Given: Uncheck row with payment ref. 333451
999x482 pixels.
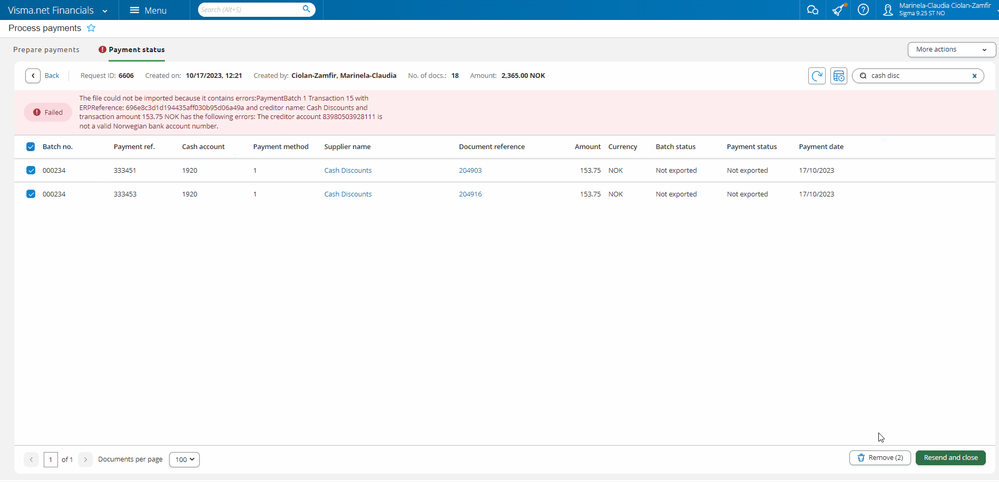Looking at the screenshot, I should coord(31,170).
